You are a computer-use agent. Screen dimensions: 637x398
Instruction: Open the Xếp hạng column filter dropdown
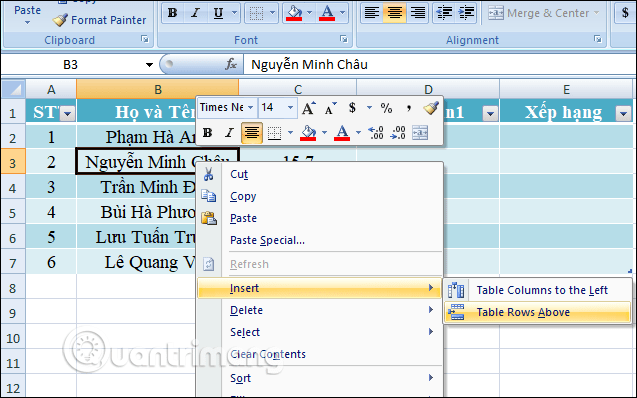[624, 114]
